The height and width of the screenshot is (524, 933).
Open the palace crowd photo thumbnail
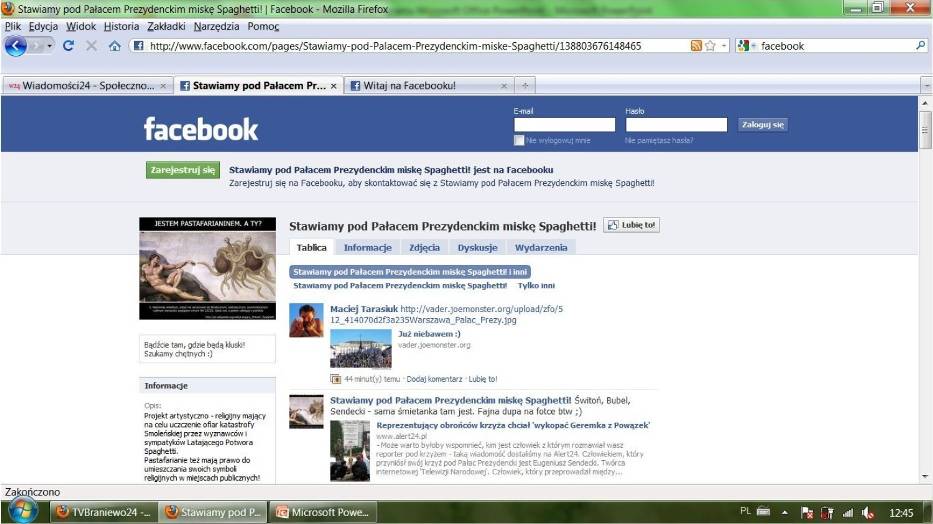point(361,349)
